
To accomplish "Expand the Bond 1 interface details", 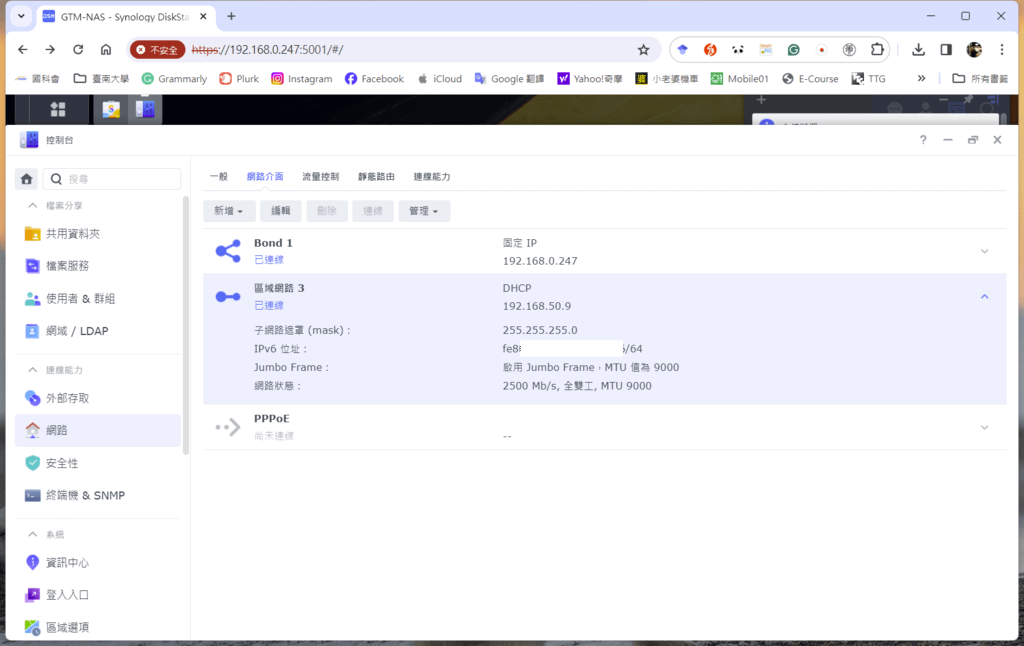I will [x=984, y=251].
